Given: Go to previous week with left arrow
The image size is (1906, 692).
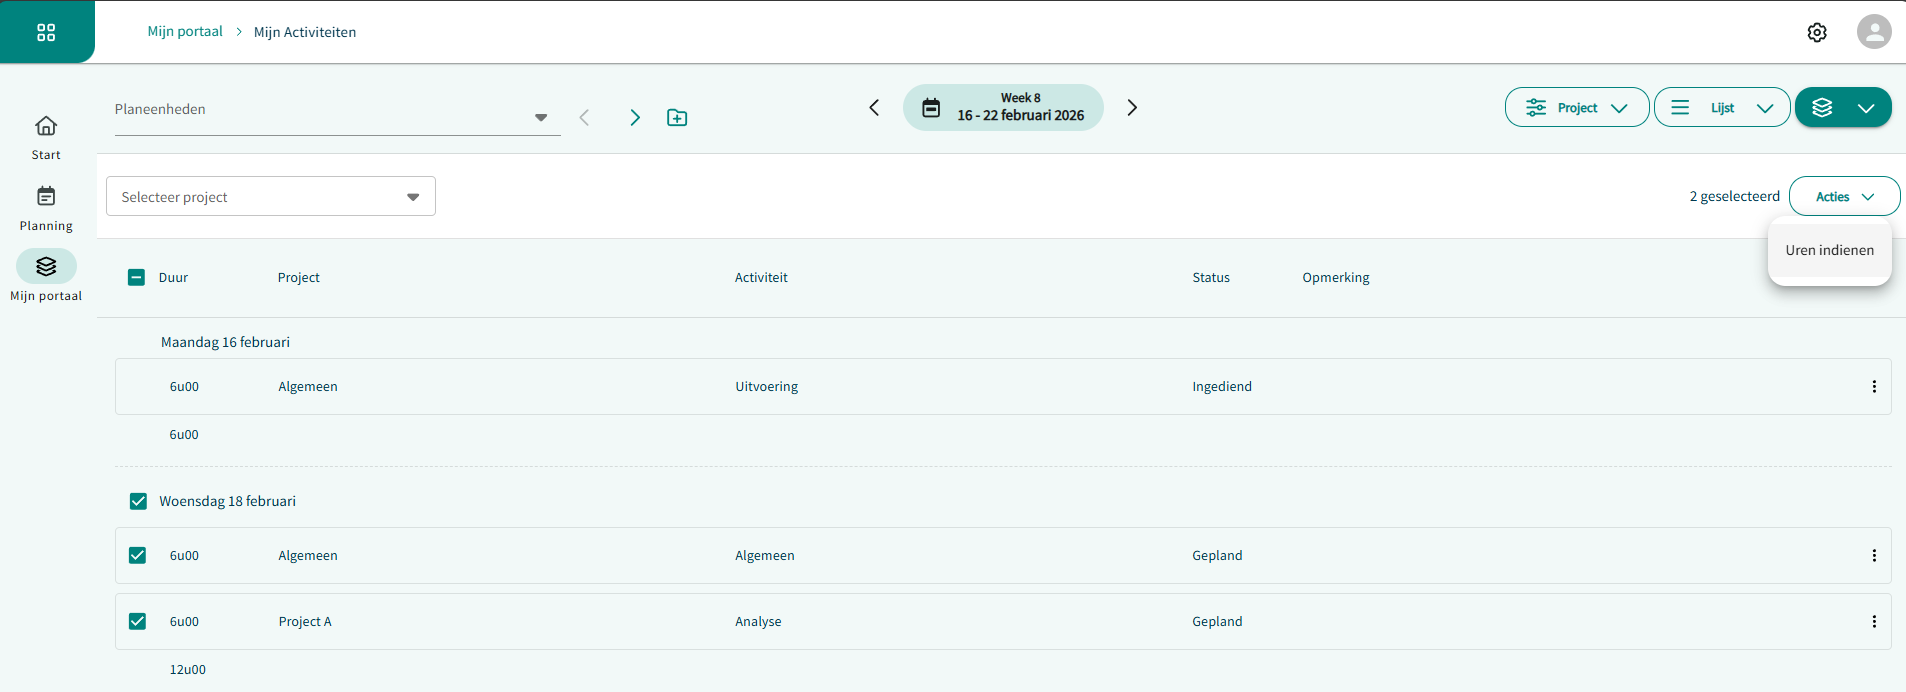Looking at the screenshot, I should [x=874, y=108].
